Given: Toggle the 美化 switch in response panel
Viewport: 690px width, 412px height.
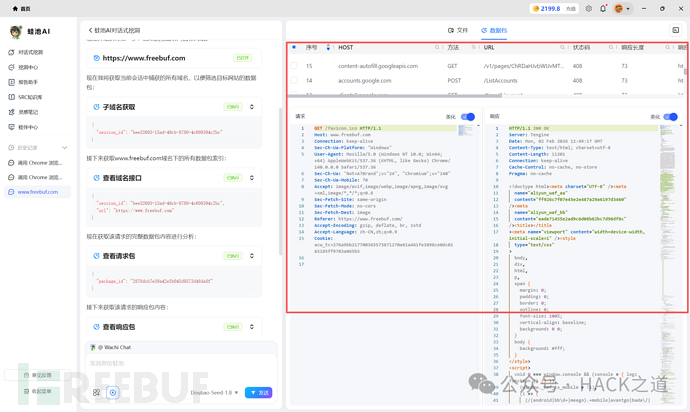Looking at the screenshot, I should coord(671,117).
